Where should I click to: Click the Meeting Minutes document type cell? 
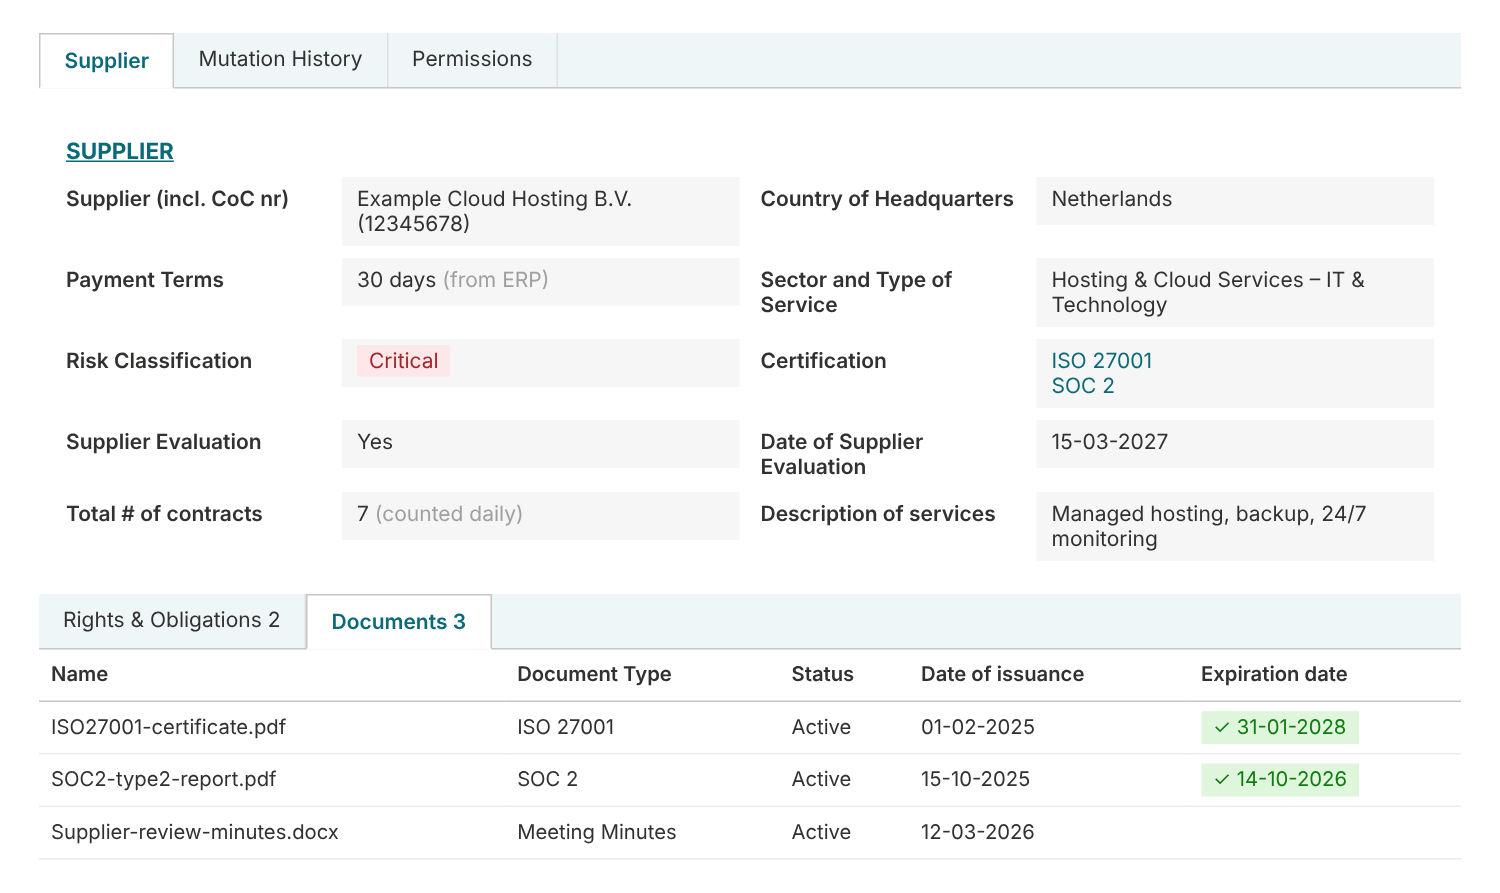(x=597, y=832)
